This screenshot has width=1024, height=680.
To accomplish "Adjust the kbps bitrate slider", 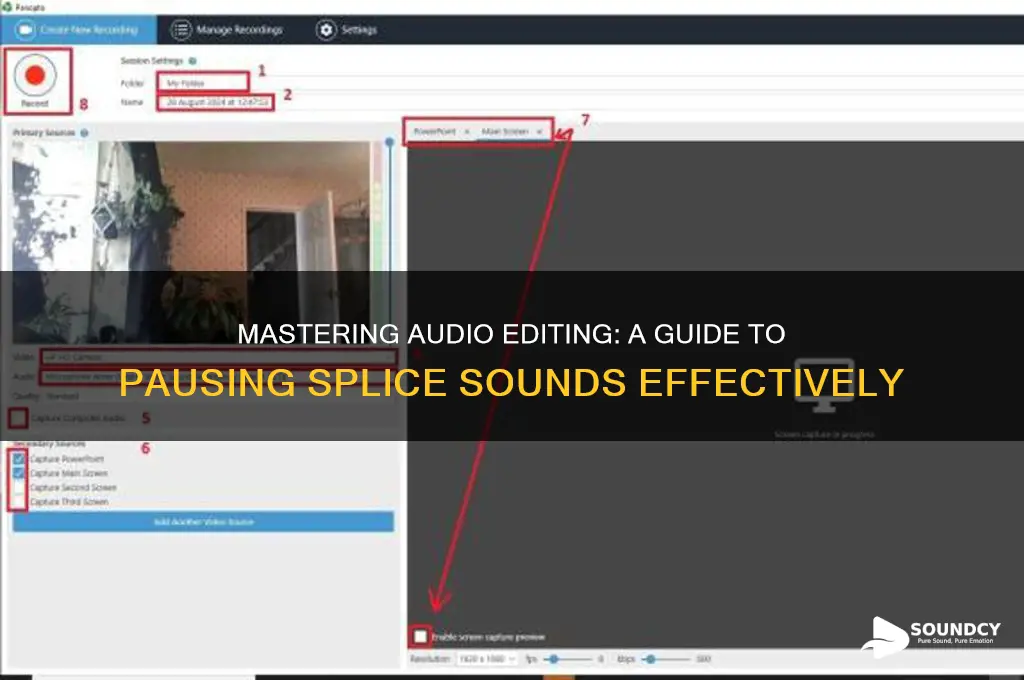I will pyautogui.click(x=666, y=659).
